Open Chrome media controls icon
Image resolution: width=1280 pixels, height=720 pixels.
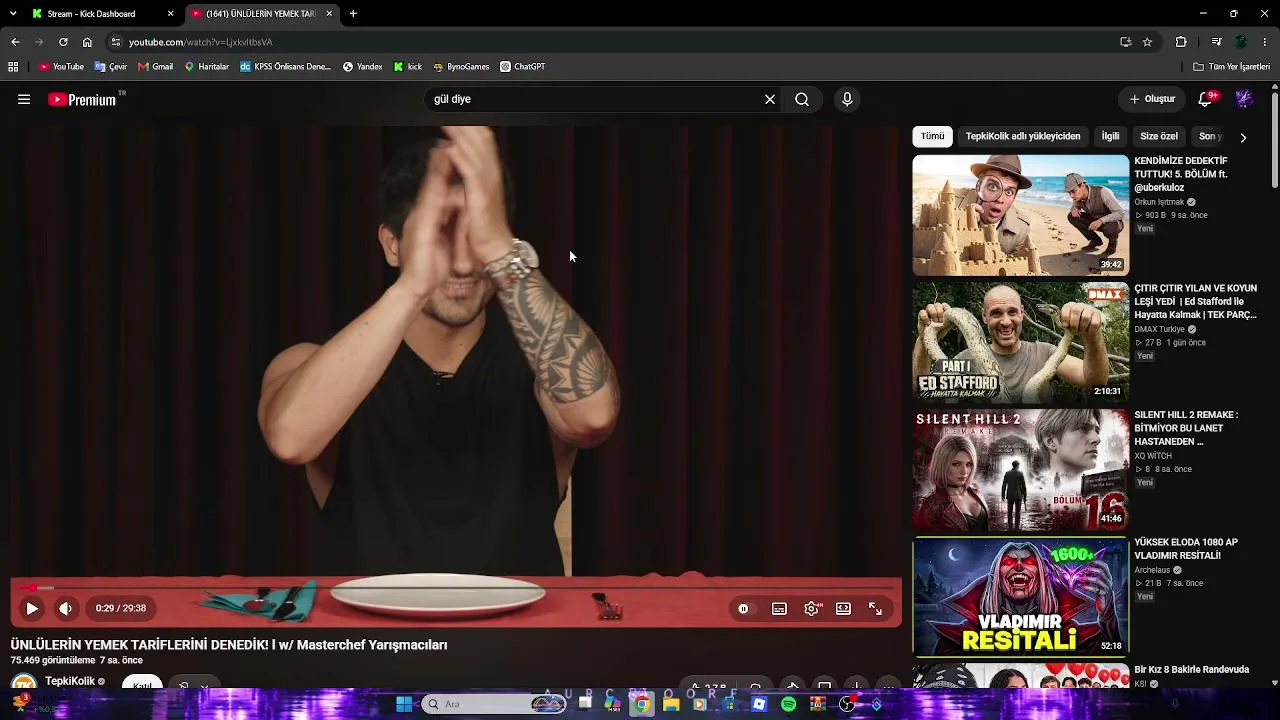1216,42
